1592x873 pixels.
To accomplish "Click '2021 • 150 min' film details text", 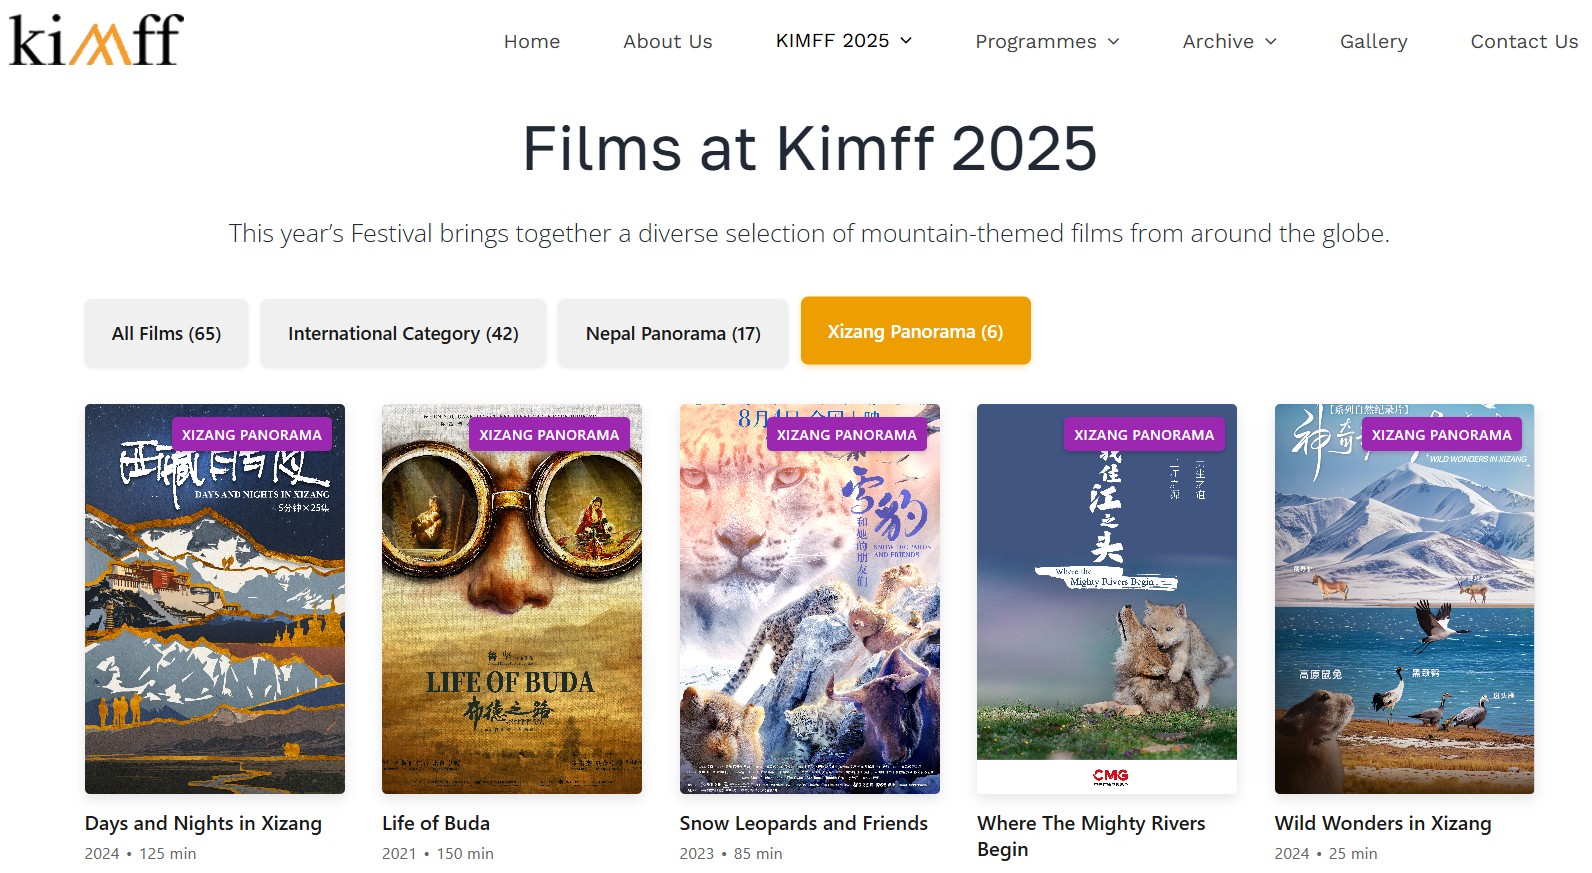I will 438,854.
